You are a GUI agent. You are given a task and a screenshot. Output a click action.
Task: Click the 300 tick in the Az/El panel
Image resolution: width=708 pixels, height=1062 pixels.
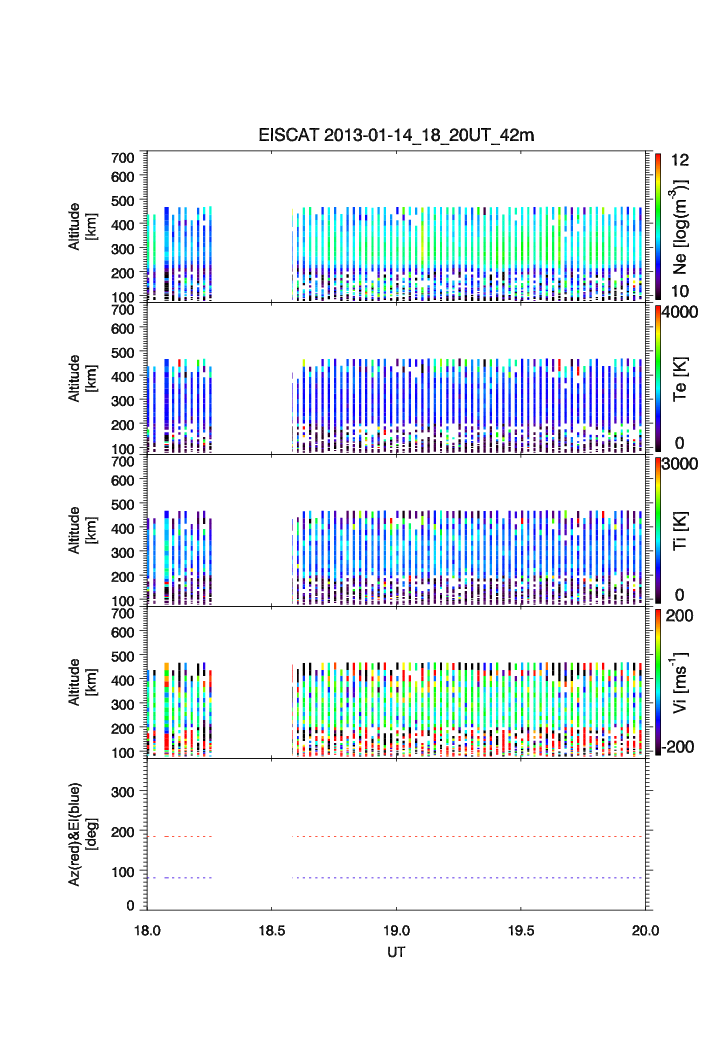(x=123, y=792)
